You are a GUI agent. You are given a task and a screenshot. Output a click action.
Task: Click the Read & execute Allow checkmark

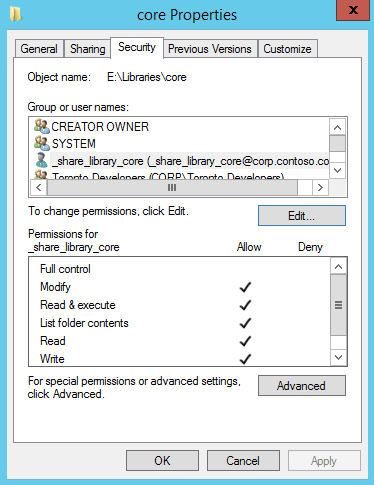pyautogui.click(x=245, y=305)
